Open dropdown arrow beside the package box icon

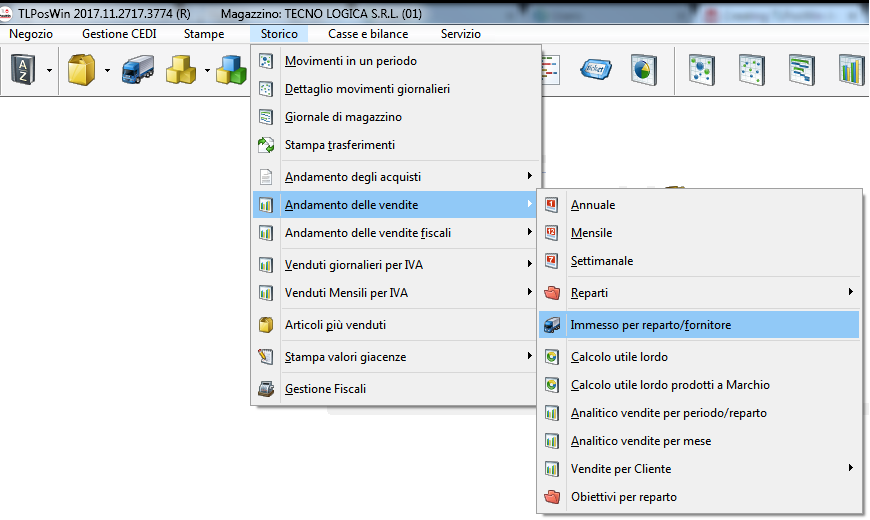(105, 70)
